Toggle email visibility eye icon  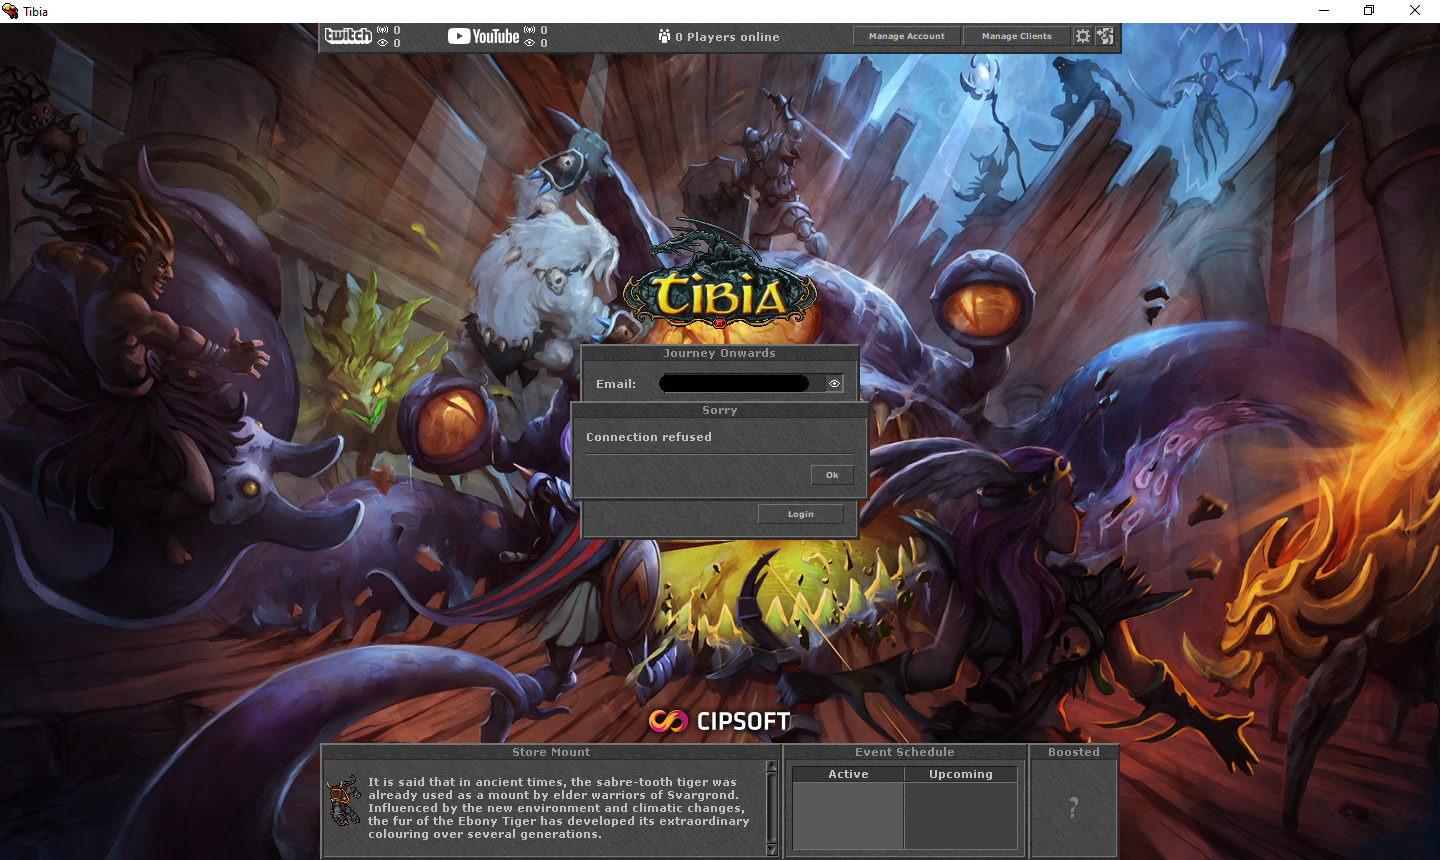point(834,384)
